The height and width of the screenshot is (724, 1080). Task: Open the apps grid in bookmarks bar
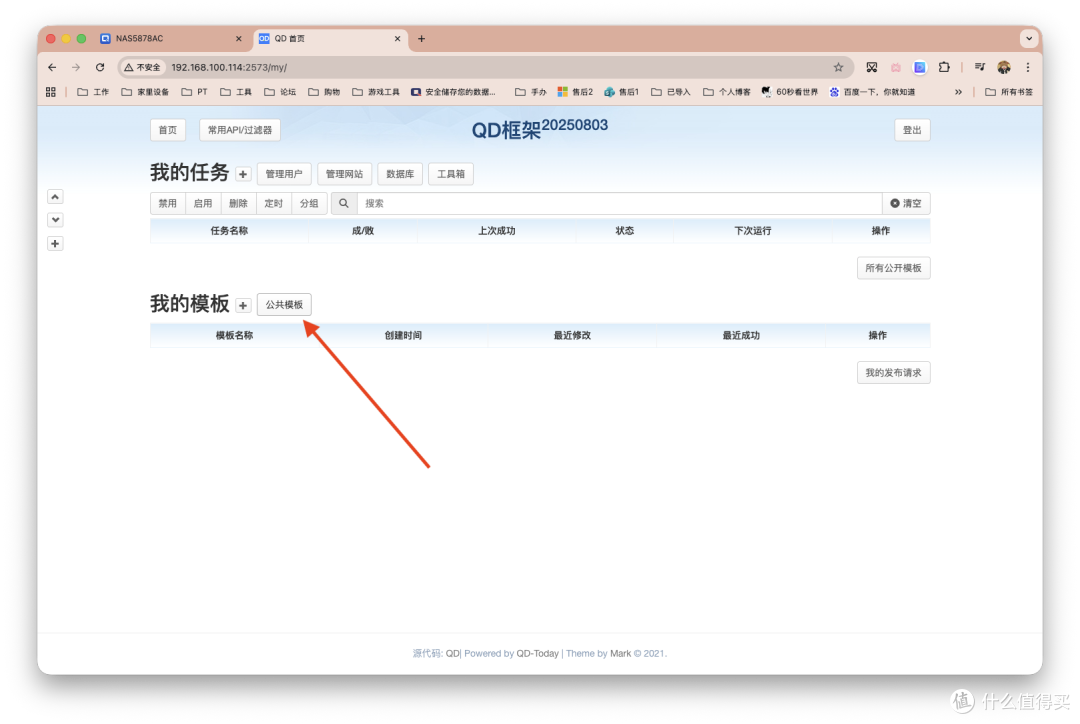click(51, 92)
